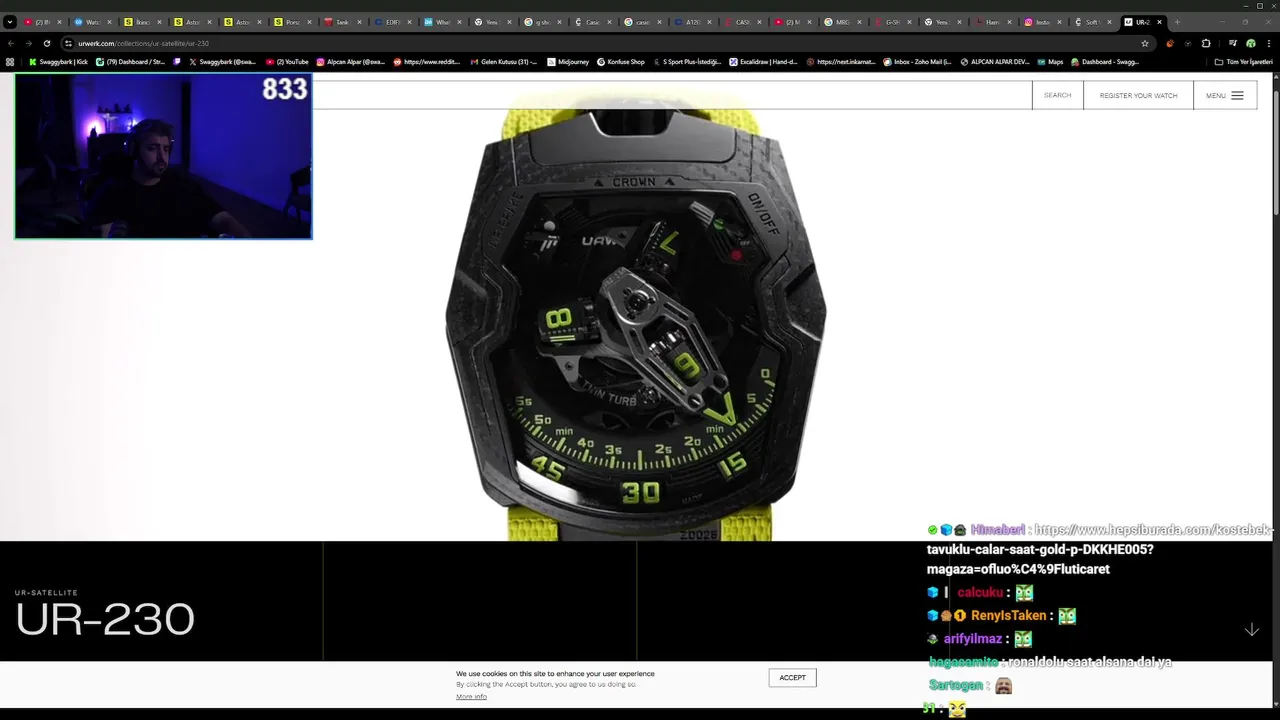Open the Chrome three-dot menu
The width and height of the screenshot is (1280, 720).
pyautogui.click(x=1268, y=44)
